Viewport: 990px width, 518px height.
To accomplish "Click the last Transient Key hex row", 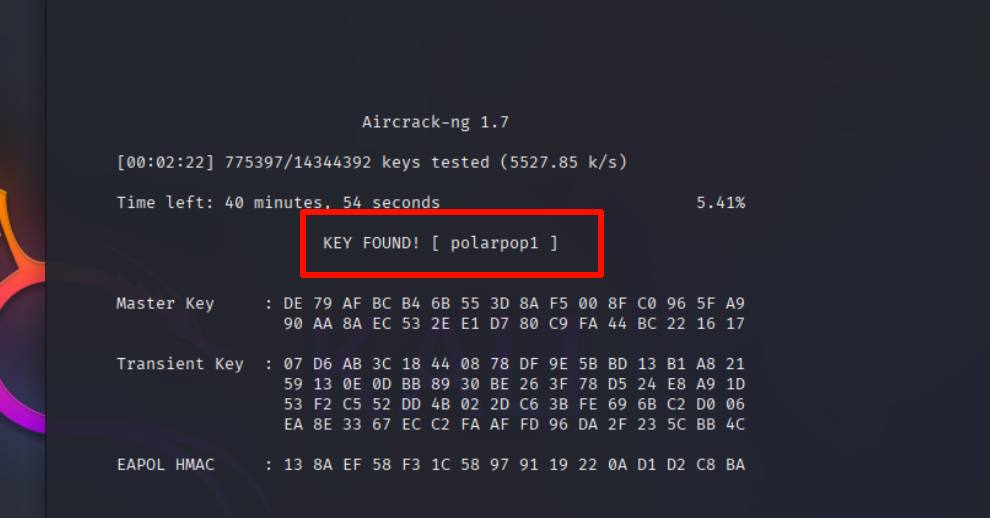I will pos(514,424).
